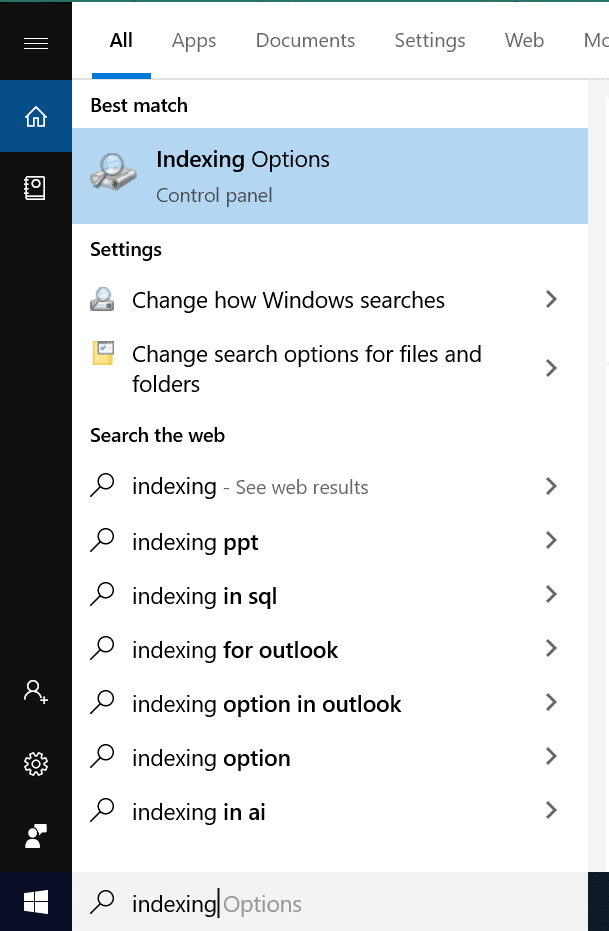Select the Settings filter tab
The height and width of the screenshot is (931, 609).
(x=430, y=41)
